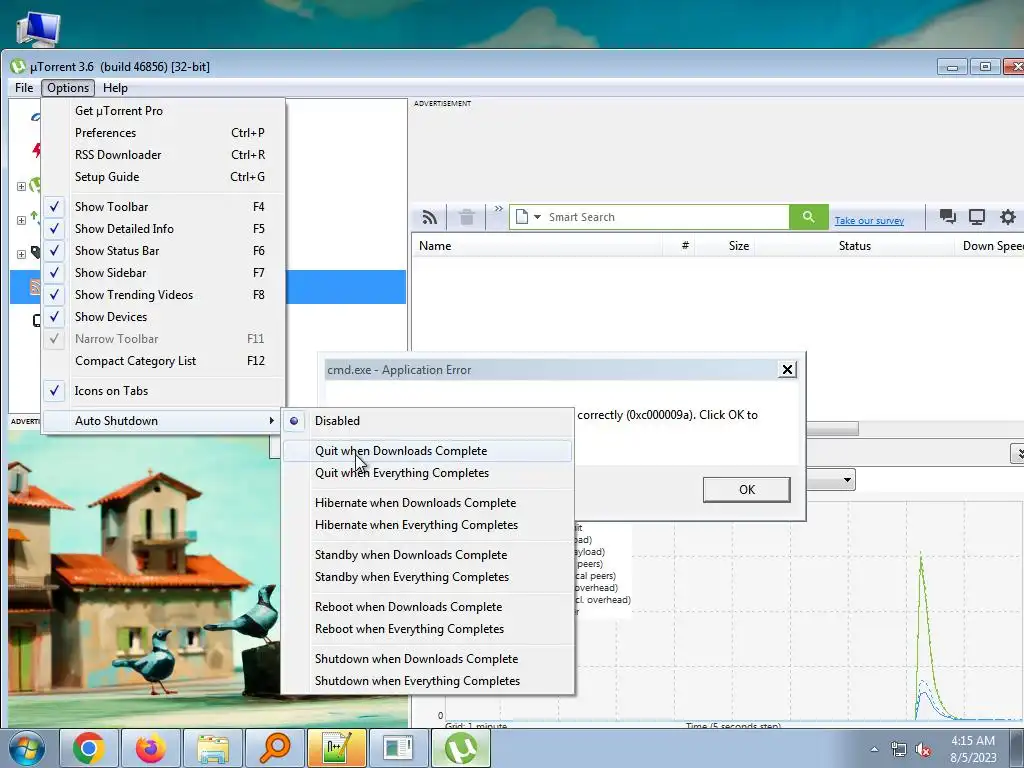Launch Firefox from taskbar
The width and height of the screenshot is (1024, 768).
pos(150,748)
